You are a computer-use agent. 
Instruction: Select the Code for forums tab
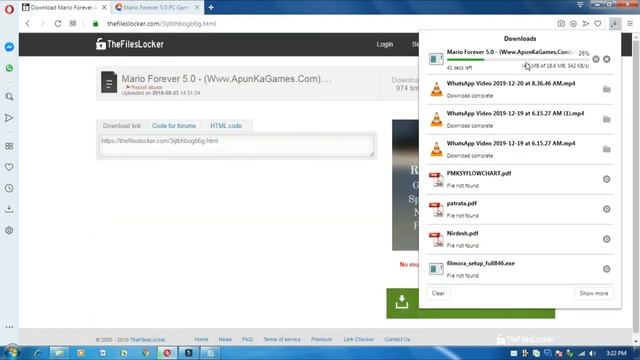[174, 126]
